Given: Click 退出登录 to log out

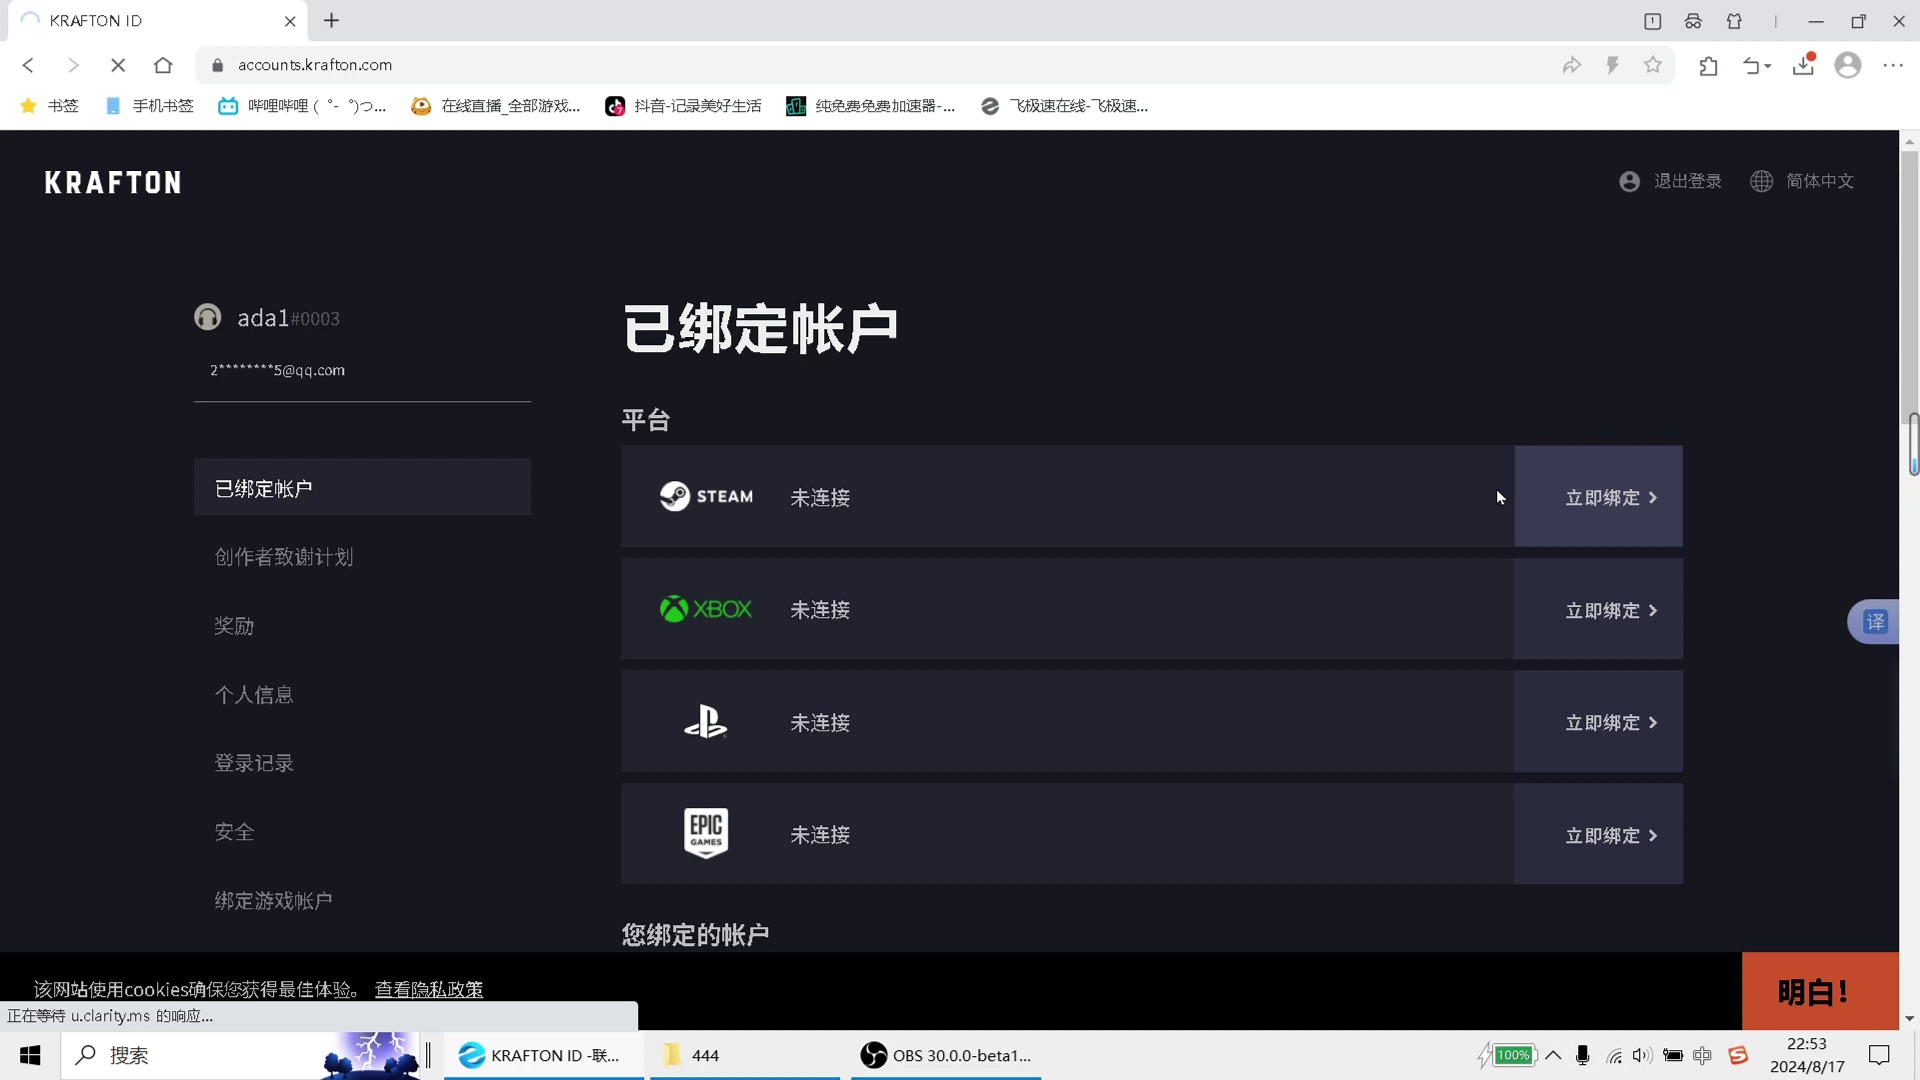Looking at the screenshot, I should (x=1688, y=181).
